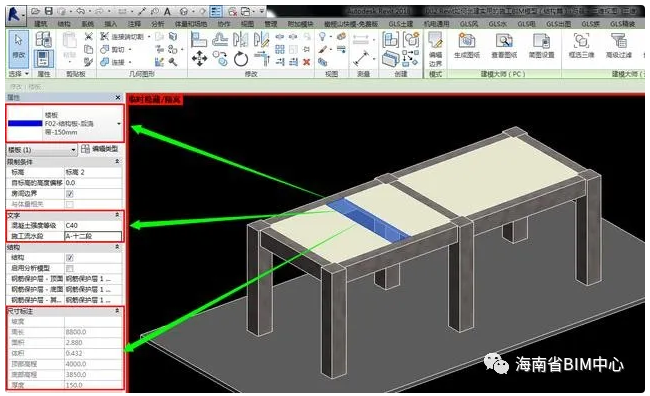
Task: Open the 注释 ribbon tab
Action: 134,24
